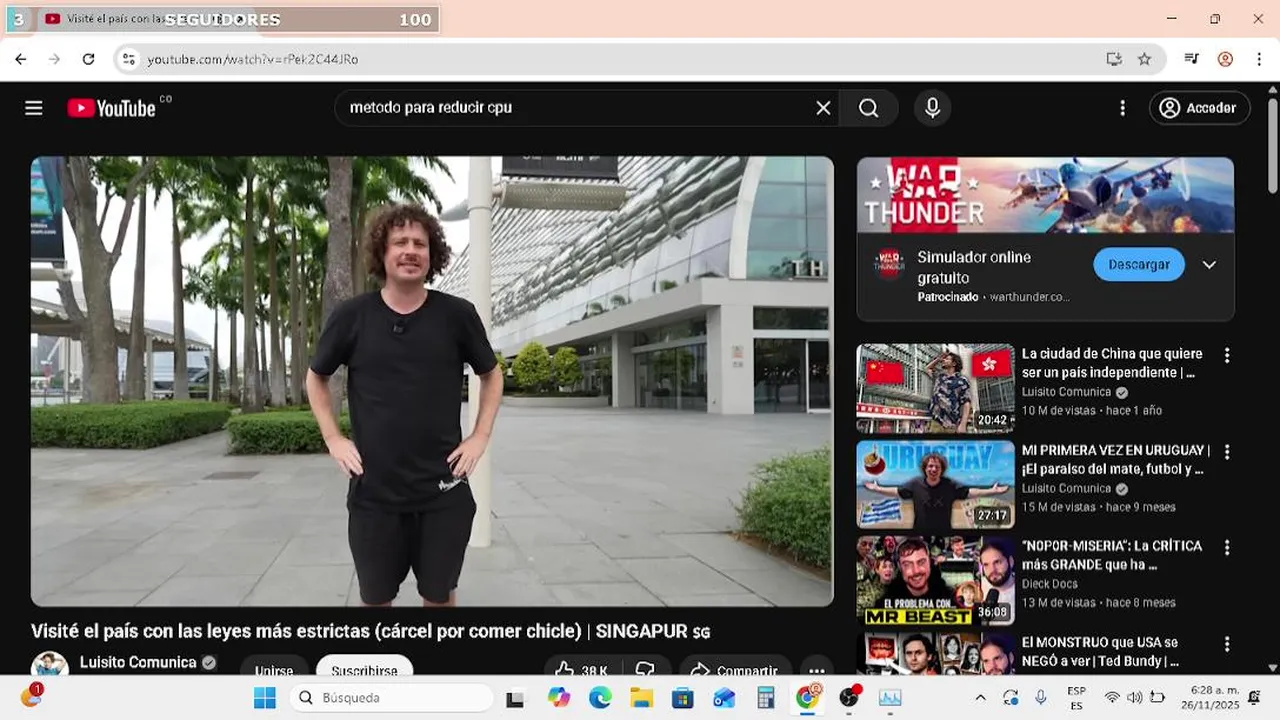This screenshot has height=720, width=1280.
Task: Clear the search text with the X icon
Action: point(823,108)
